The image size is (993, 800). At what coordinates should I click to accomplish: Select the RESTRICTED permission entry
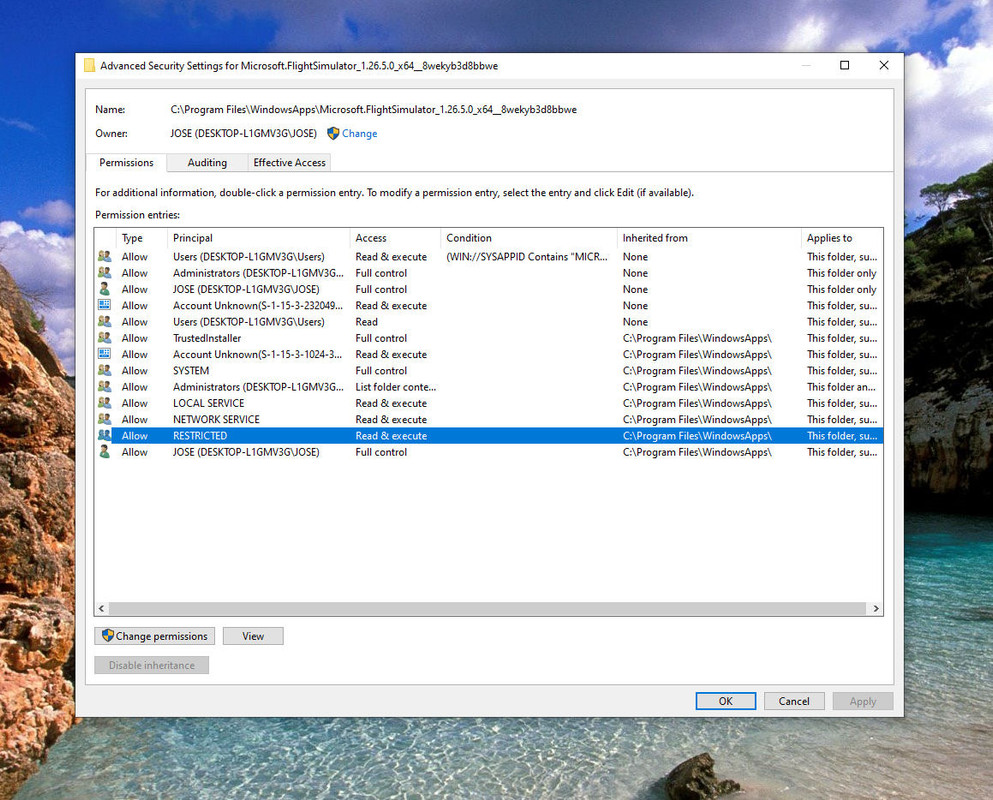(489, 436)
